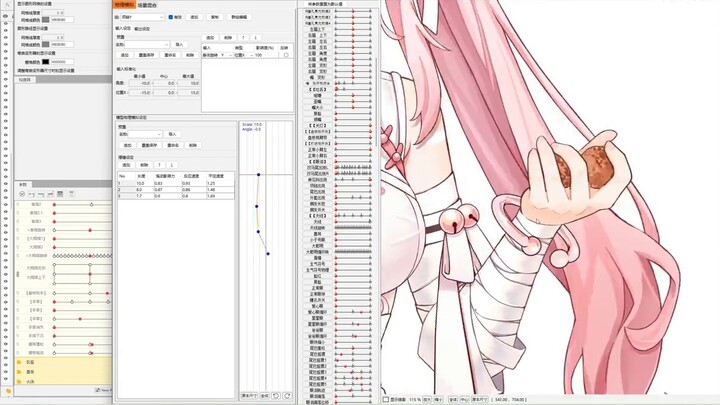Open the 场景混合 tab
The image size is (720, 405).
(147, 5)
